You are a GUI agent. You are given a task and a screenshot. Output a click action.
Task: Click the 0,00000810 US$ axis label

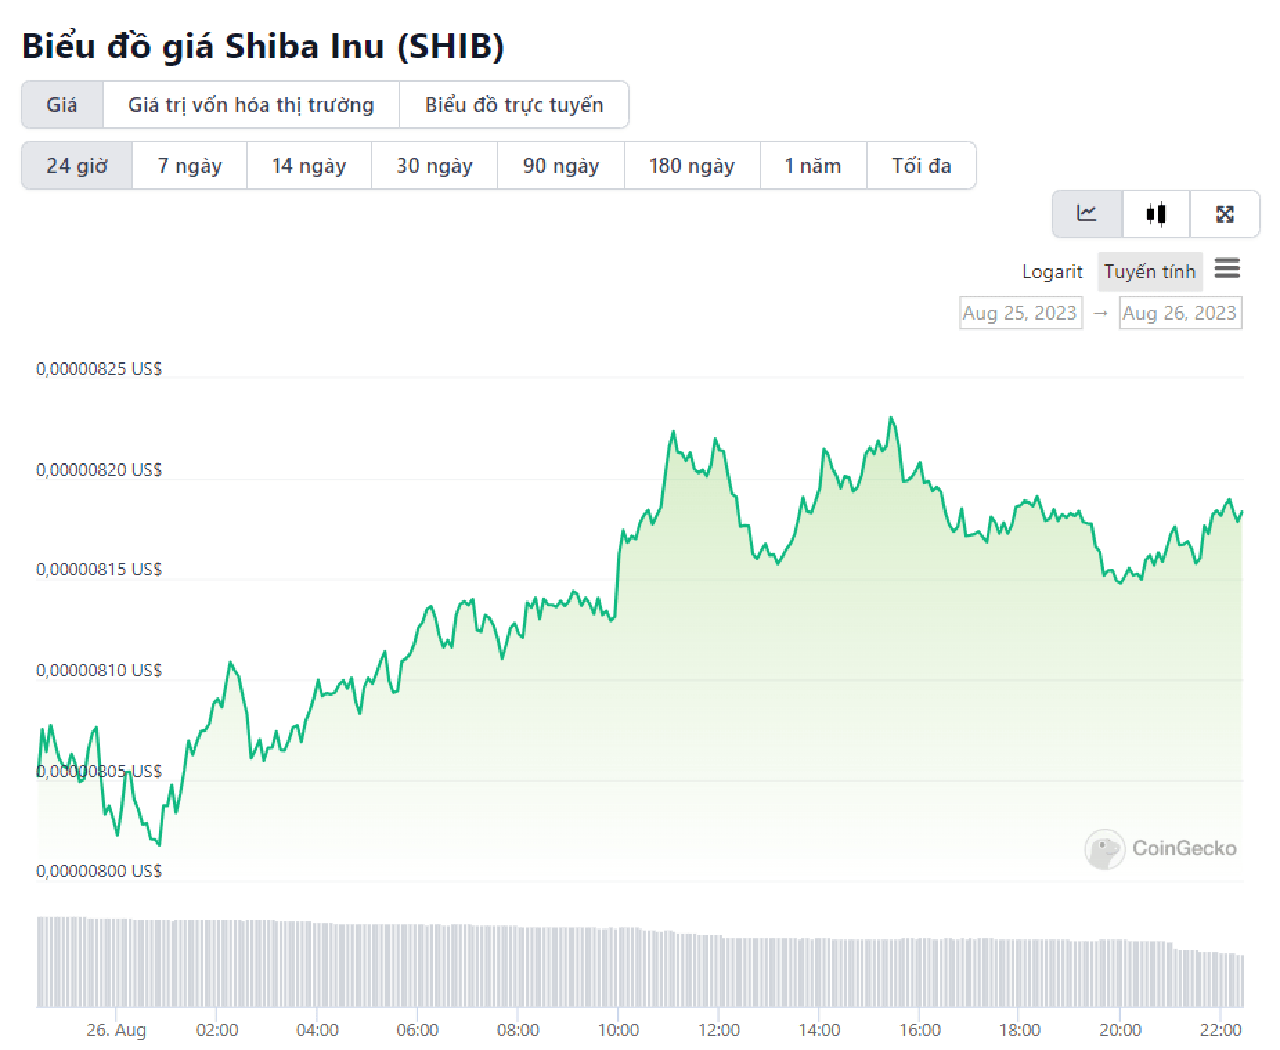point(99,671)
